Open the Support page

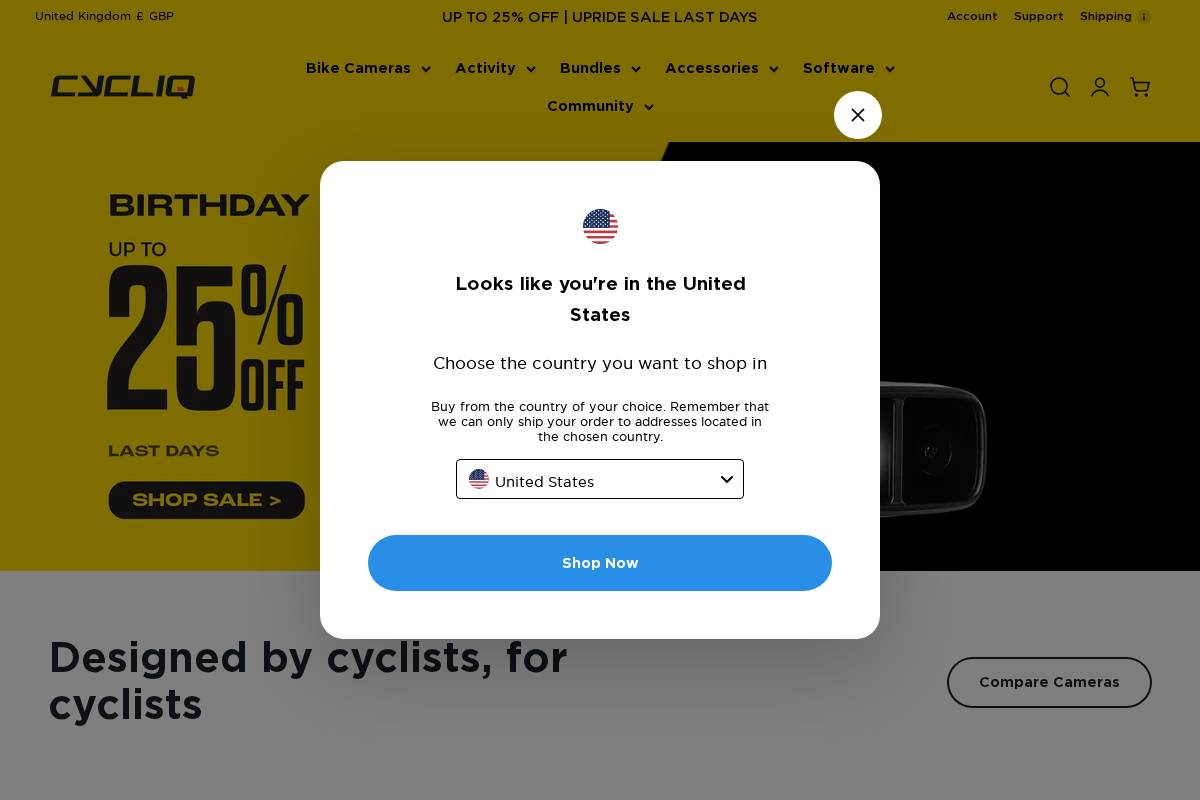click(x=1038, y=16)
